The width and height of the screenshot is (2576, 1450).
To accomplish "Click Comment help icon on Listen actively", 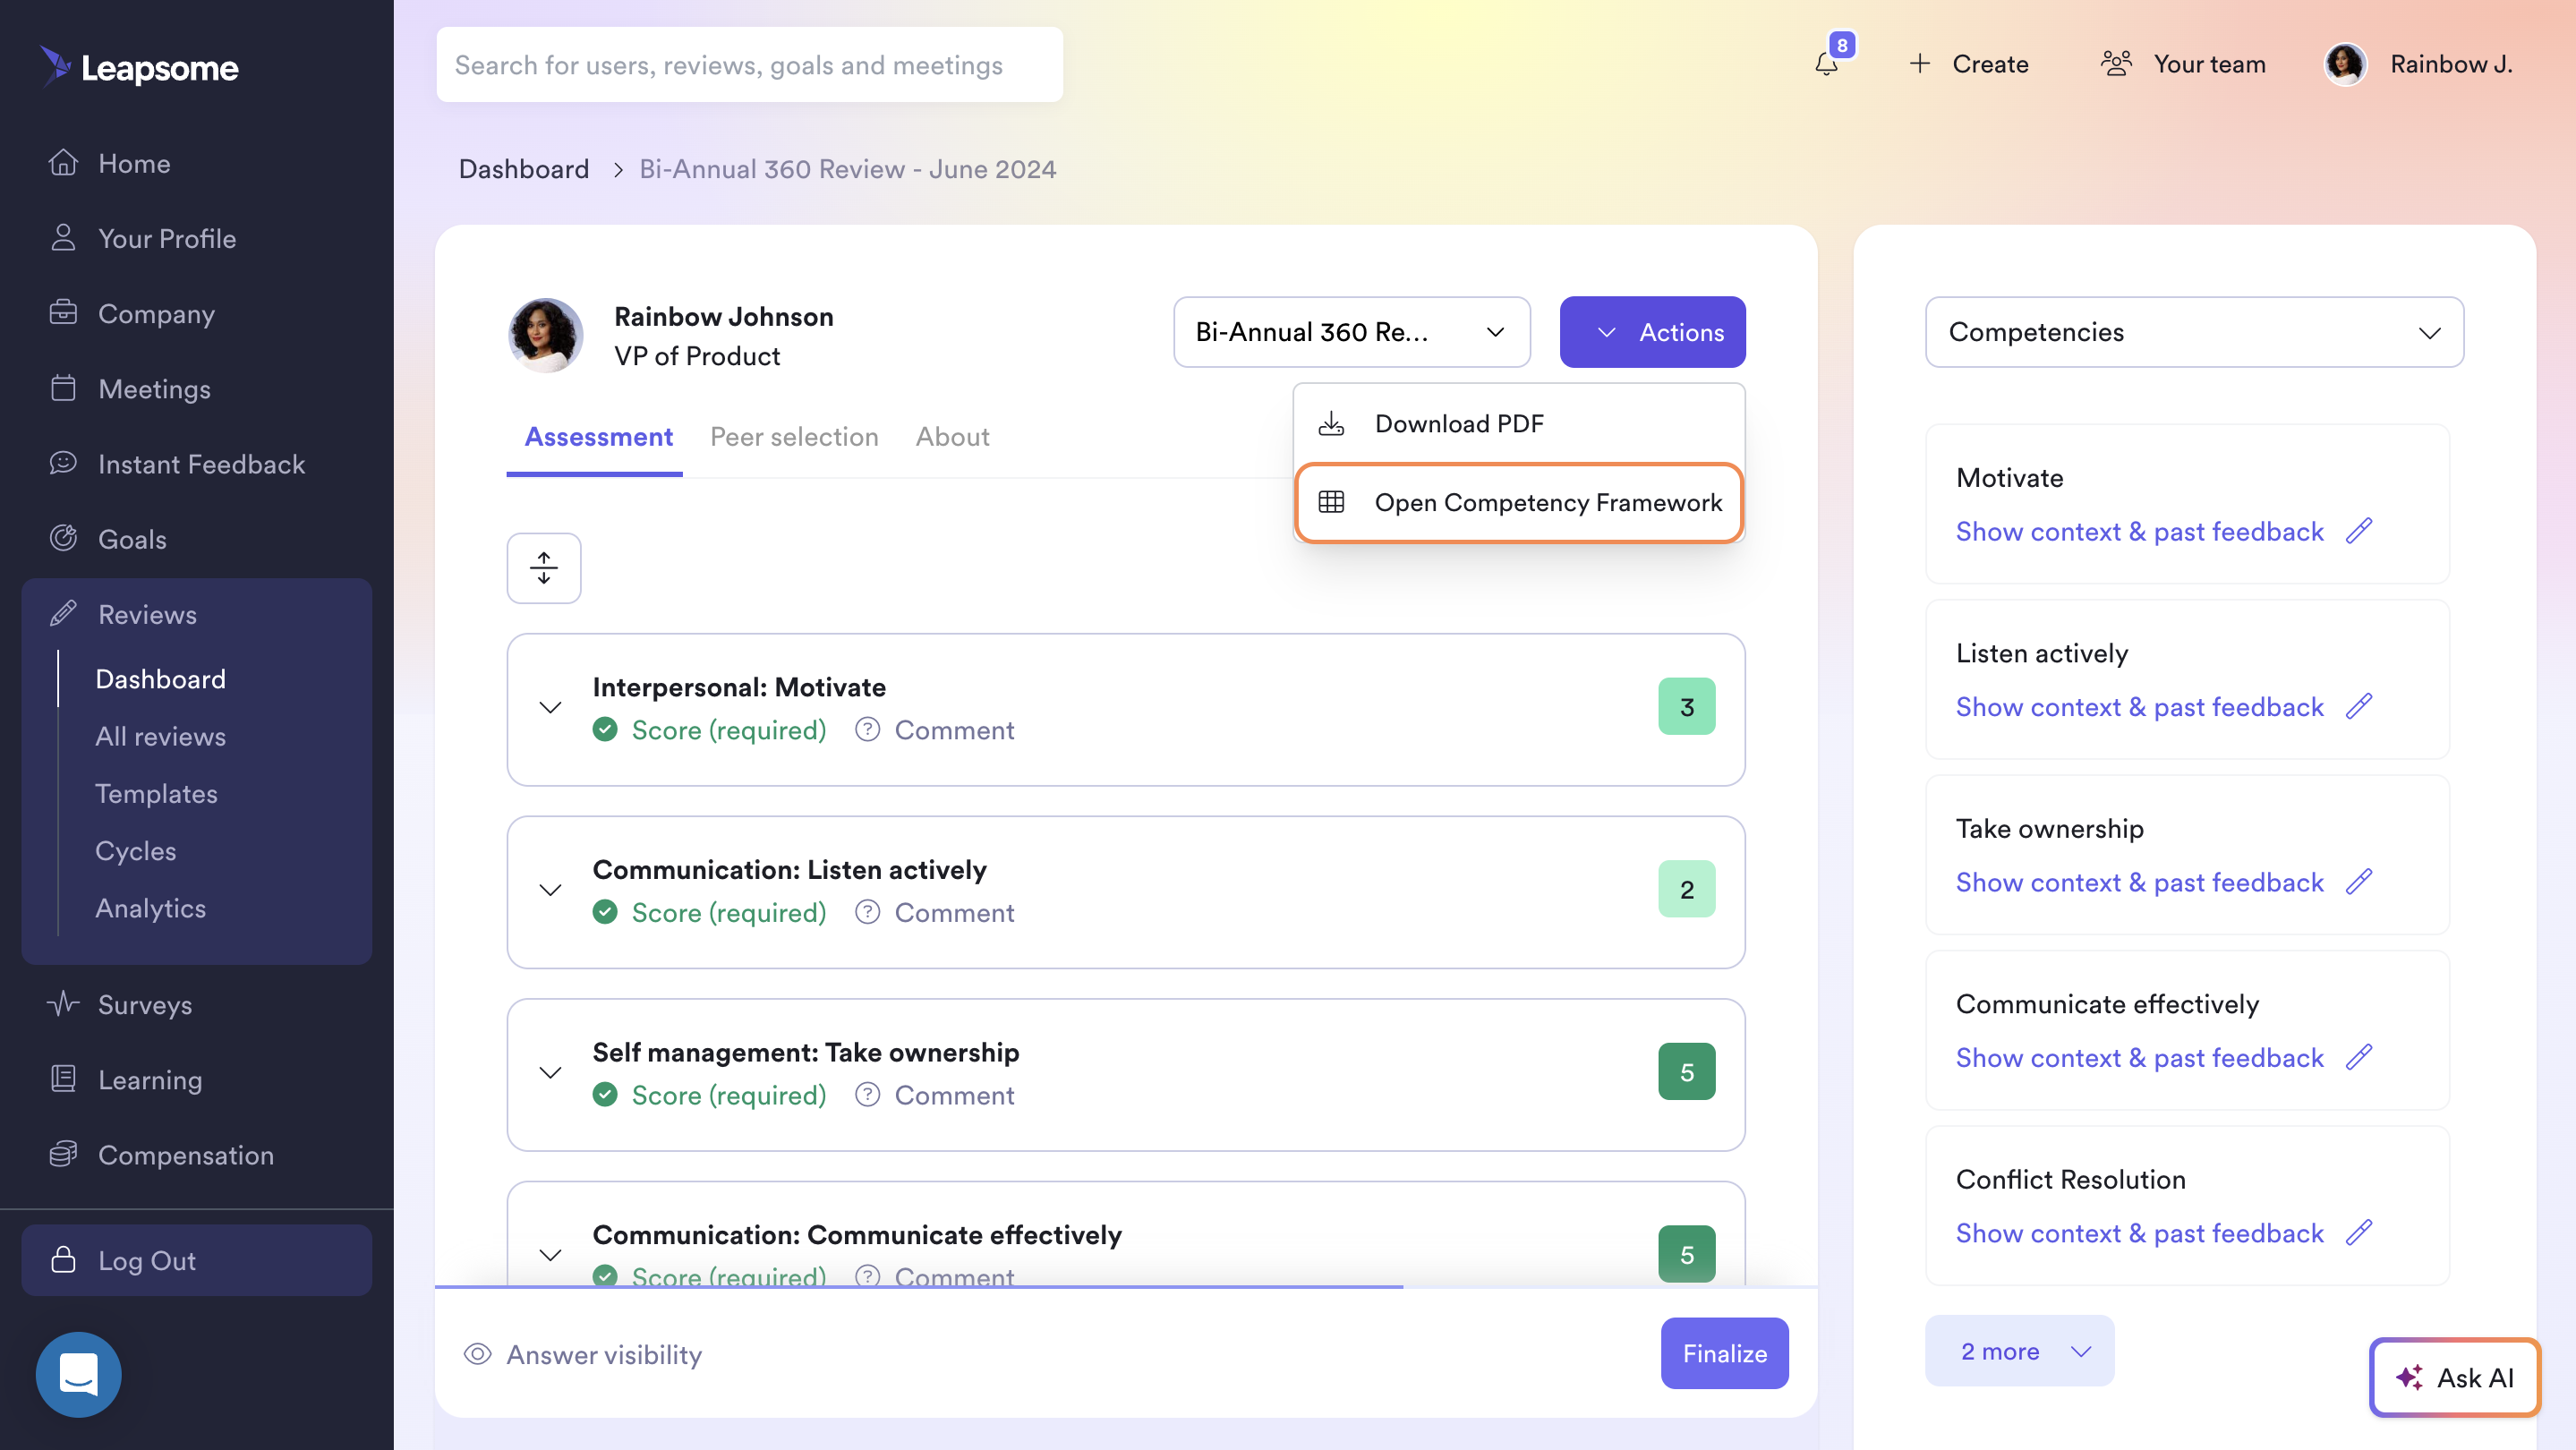I will (x=867, y=912).
